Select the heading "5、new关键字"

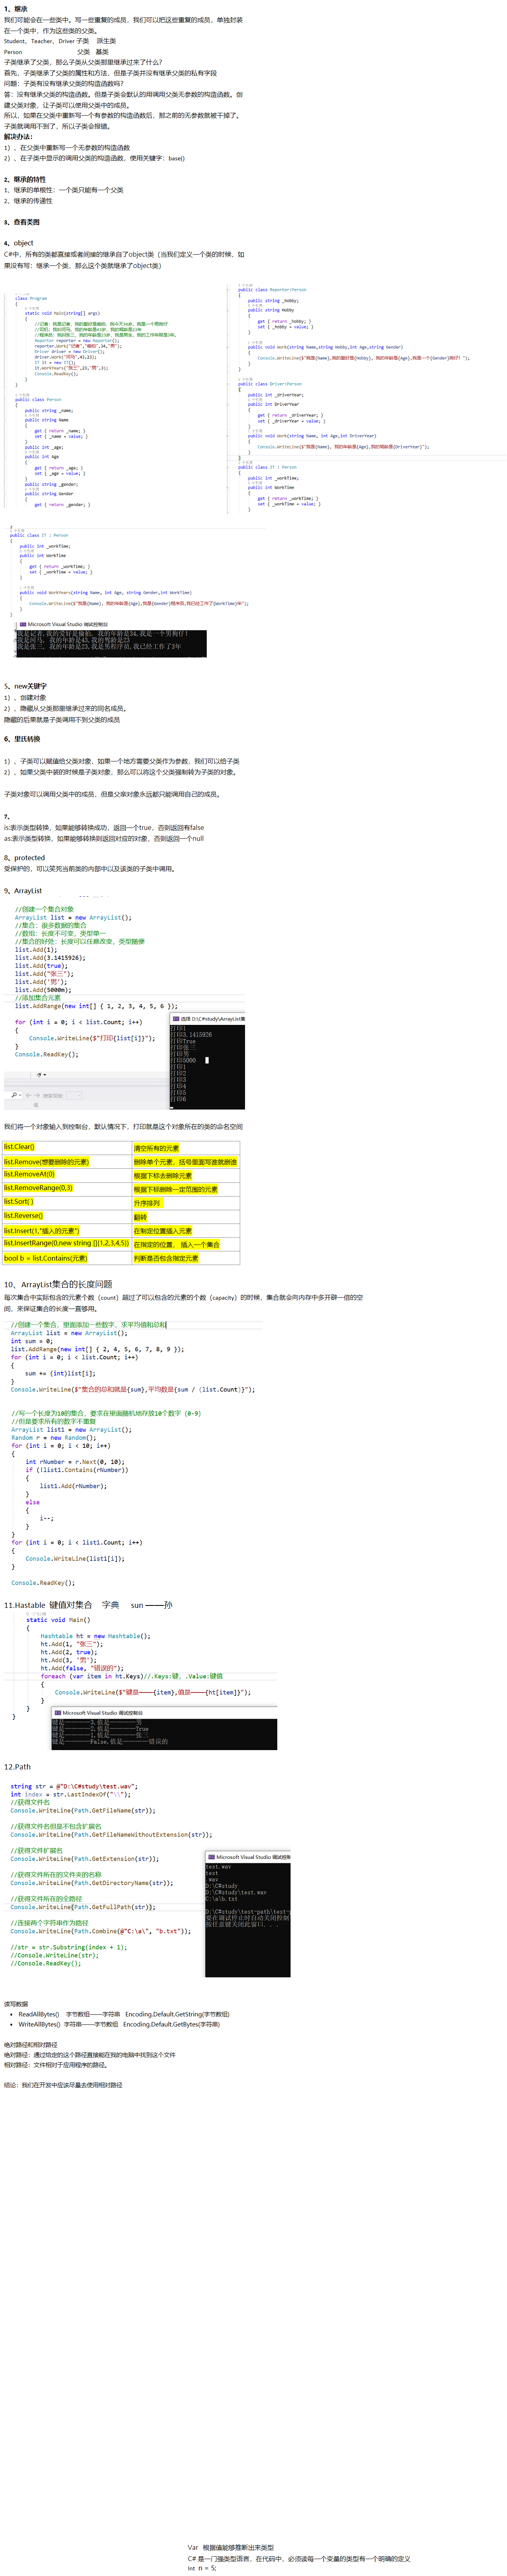[x=25, y=686]
